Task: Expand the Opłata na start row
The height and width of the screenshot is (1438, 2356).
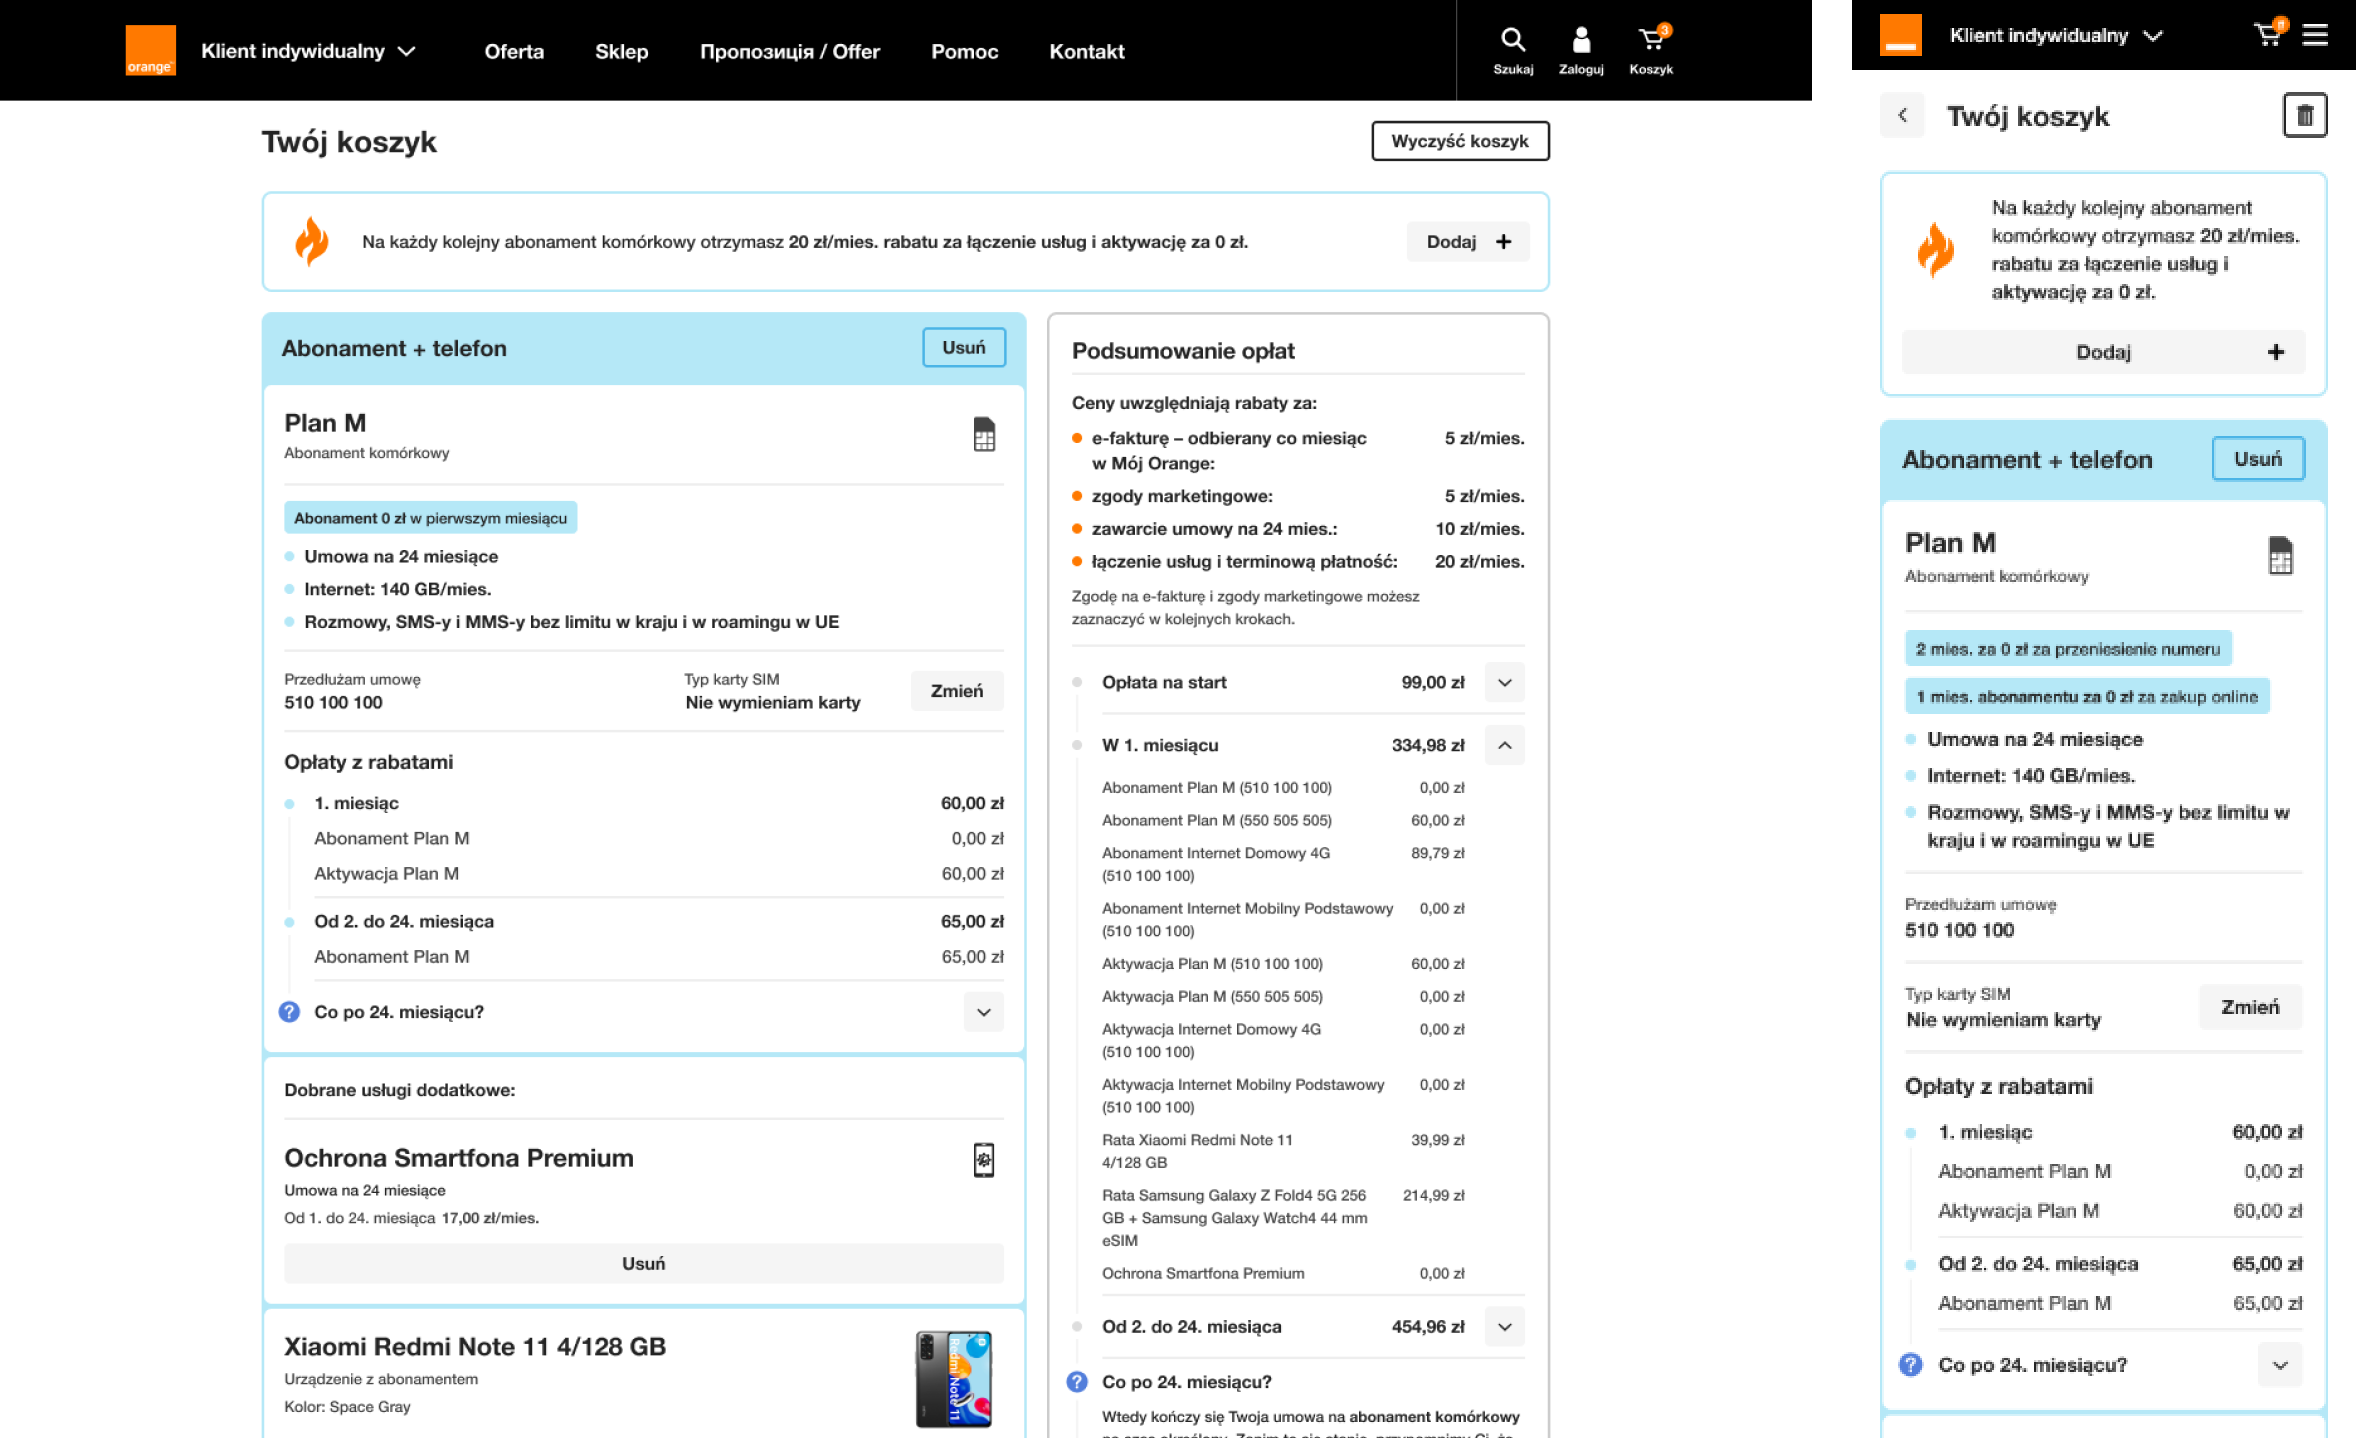Action: (1504, 683)
